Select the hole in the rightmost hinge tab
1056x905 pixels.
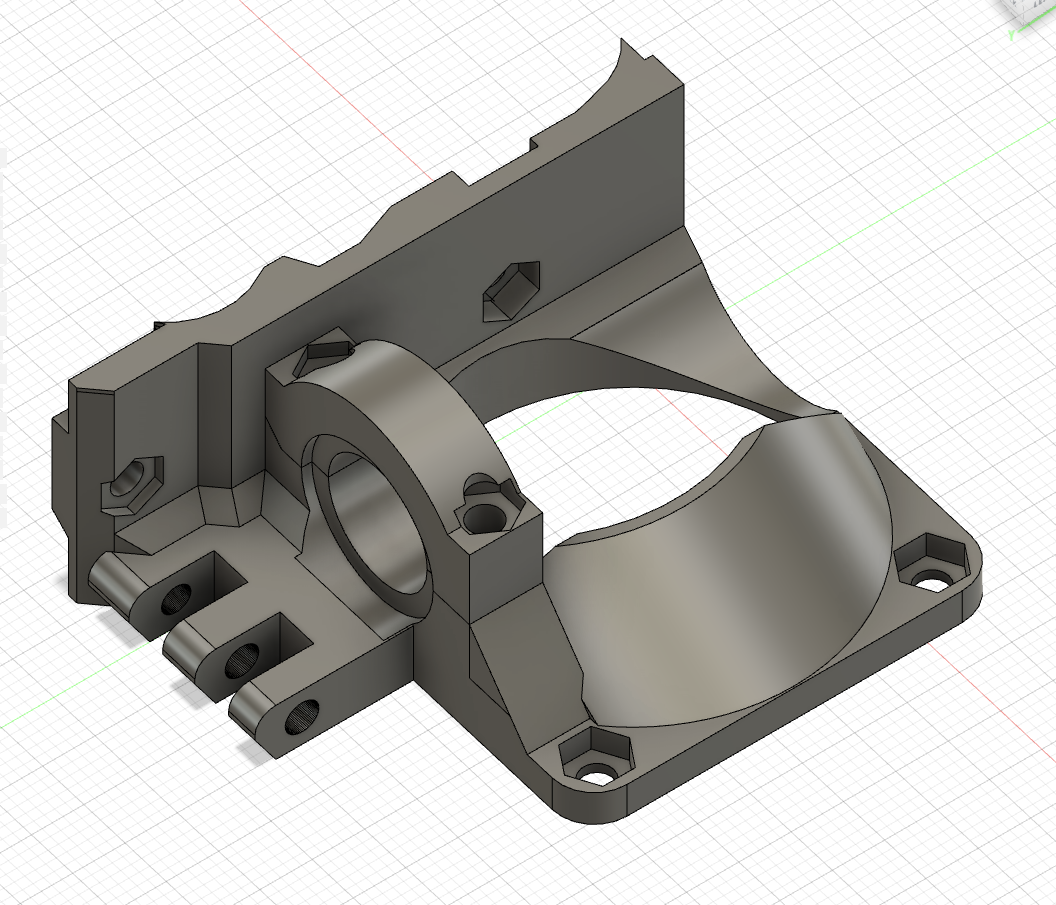(303, 718)
